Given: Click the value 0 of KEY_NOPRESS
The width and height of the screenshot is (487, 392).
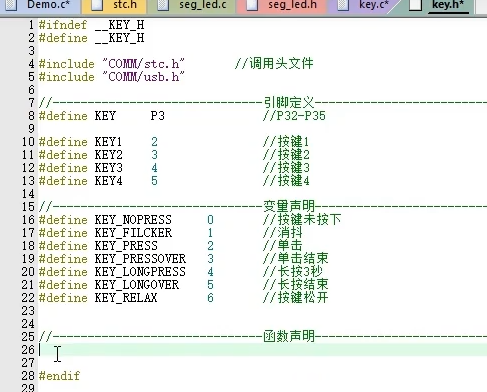Looking at the screenshot, I should (210, 220).
